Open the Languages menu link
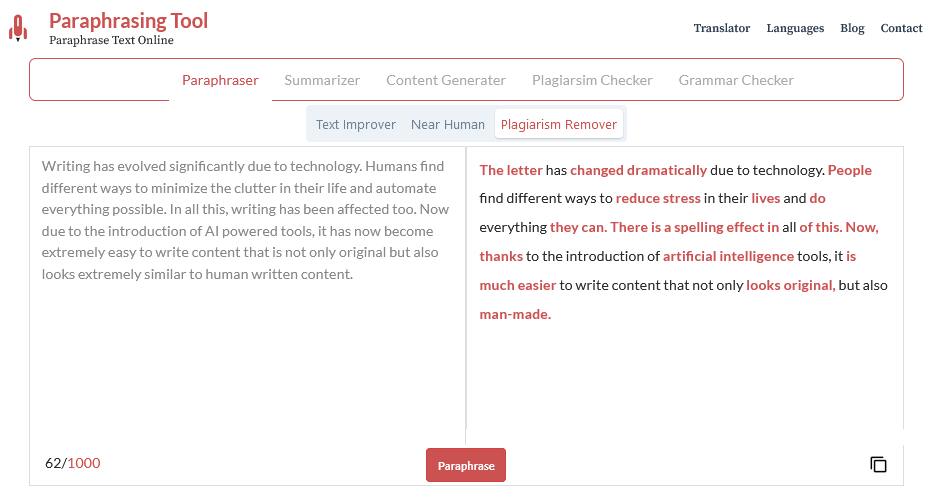Screen dimensions: 927x487 pyautogui.click(x=795, y=28)
